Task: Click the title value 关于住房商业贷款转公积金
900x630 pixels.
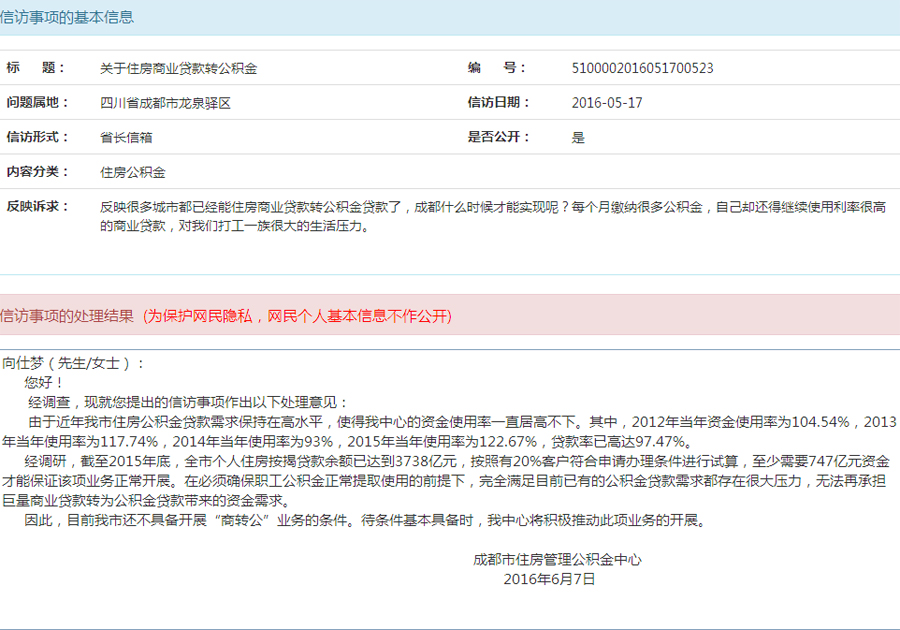Action: click(178, 69)
